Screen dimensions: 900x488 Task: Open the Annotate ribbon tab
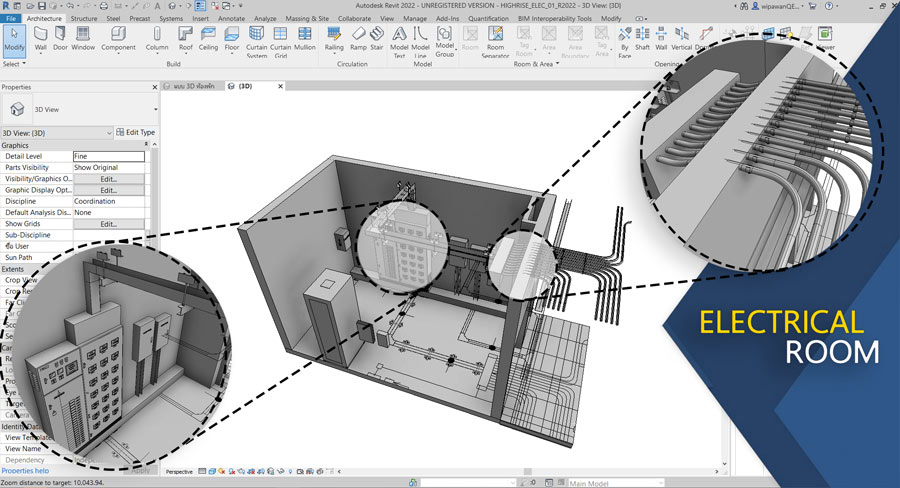point(231,18)
